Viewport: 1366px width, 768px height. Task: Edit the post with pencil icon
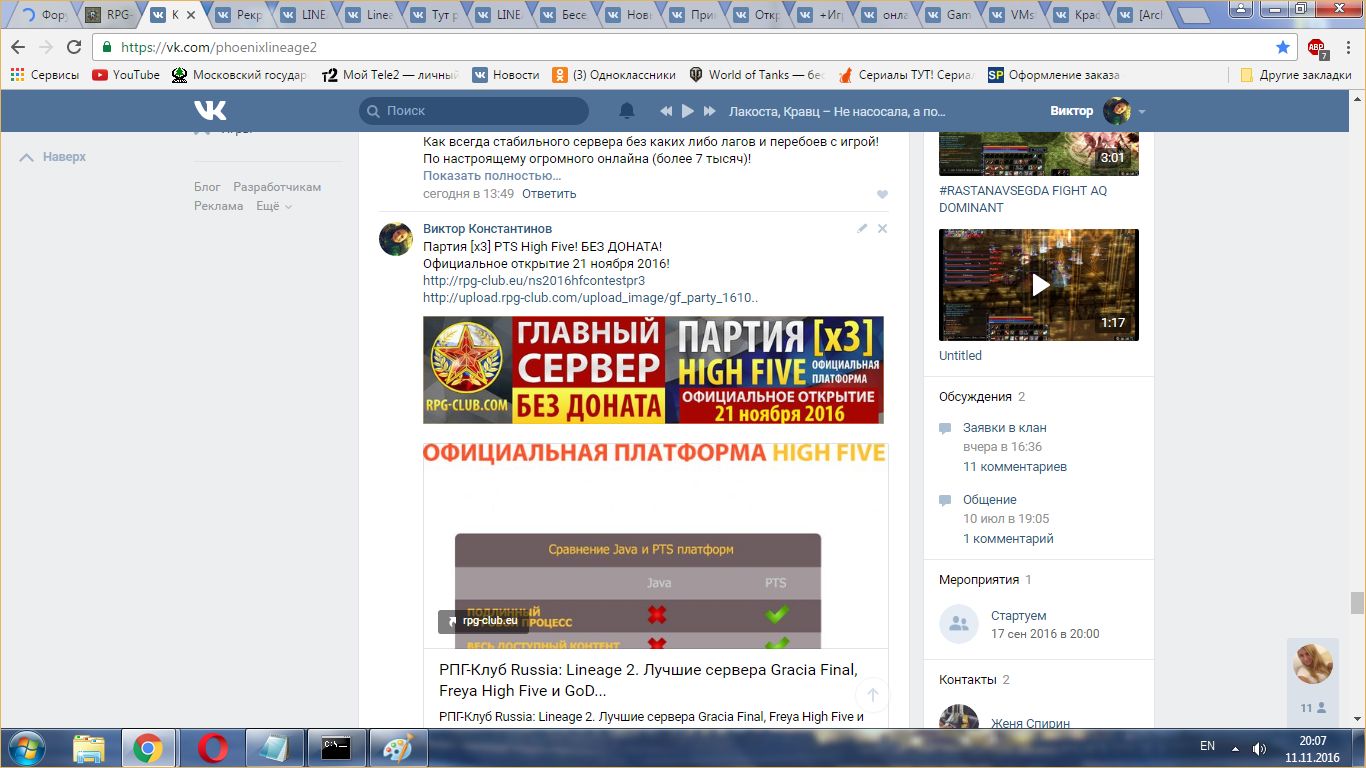pos(862,229)
